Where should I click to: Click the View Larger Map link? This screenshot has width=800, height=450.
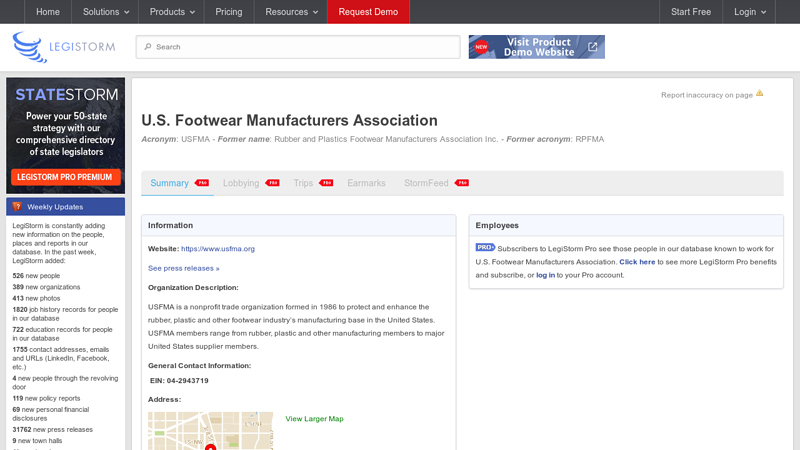pyautogui.click(x=314, y=418)
